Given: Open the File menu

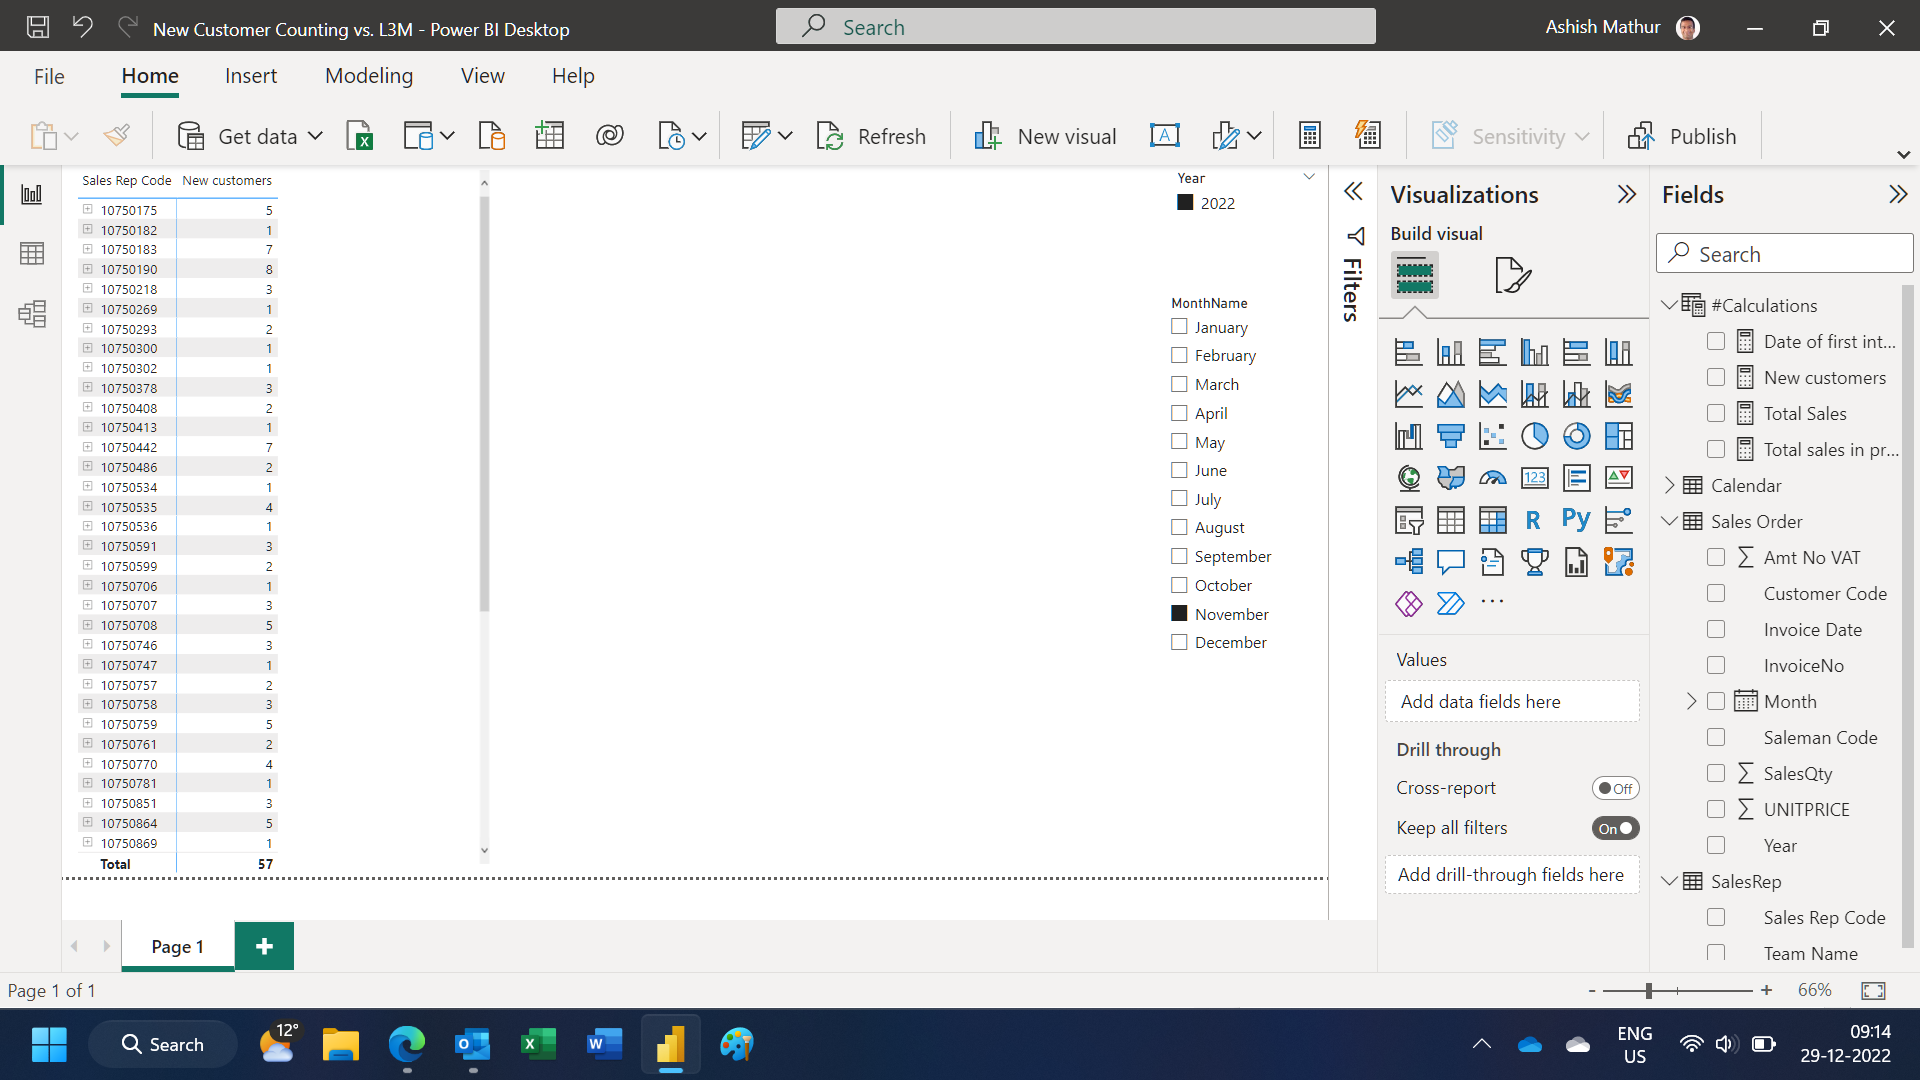Looking at the screenshot, I should [49, 76].
